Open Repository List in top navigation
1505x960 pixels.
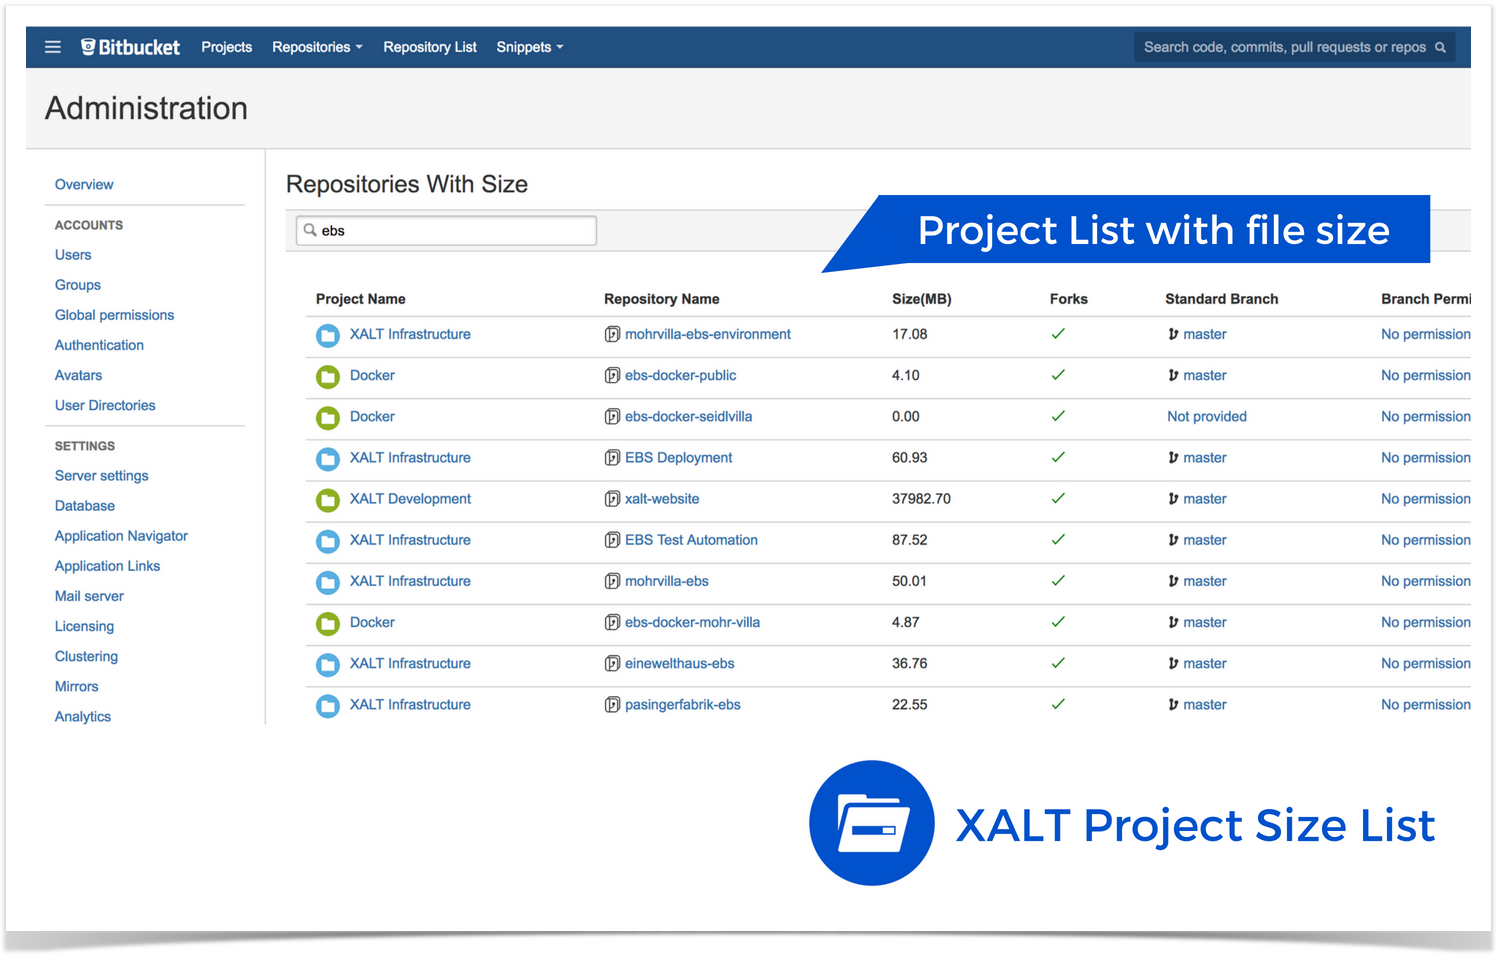click(430, 47)
